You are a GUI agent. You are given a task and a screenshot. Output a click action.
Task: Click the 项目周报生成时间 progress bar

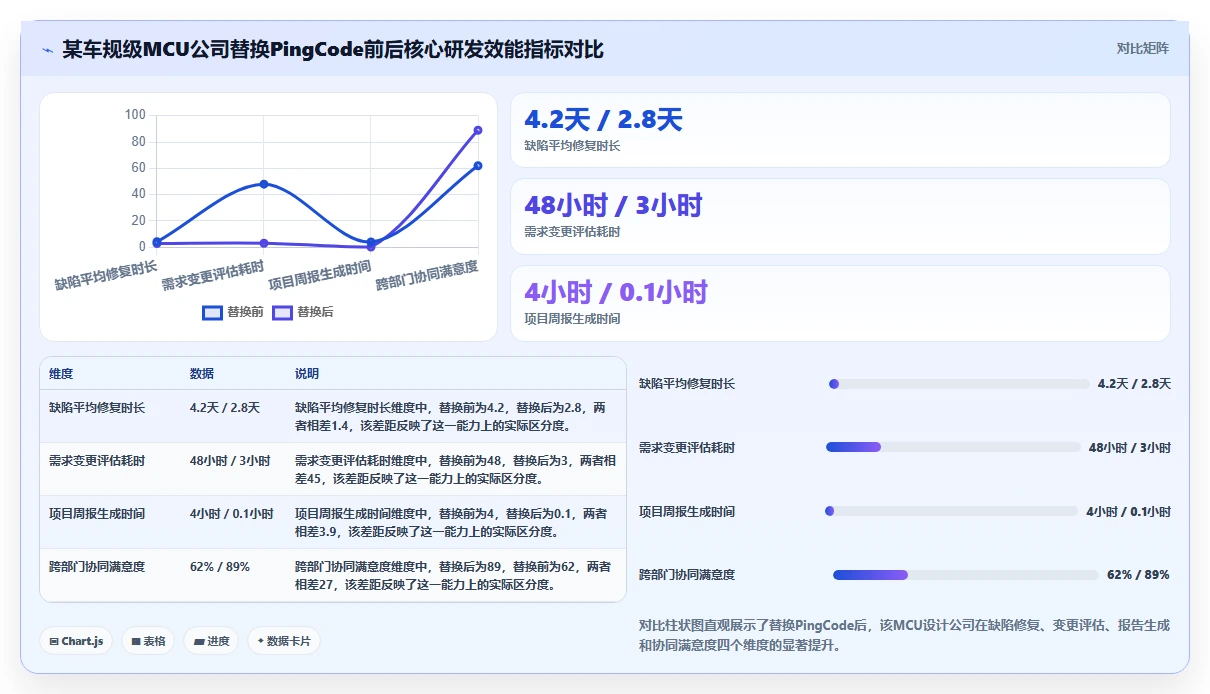point(952,511)
